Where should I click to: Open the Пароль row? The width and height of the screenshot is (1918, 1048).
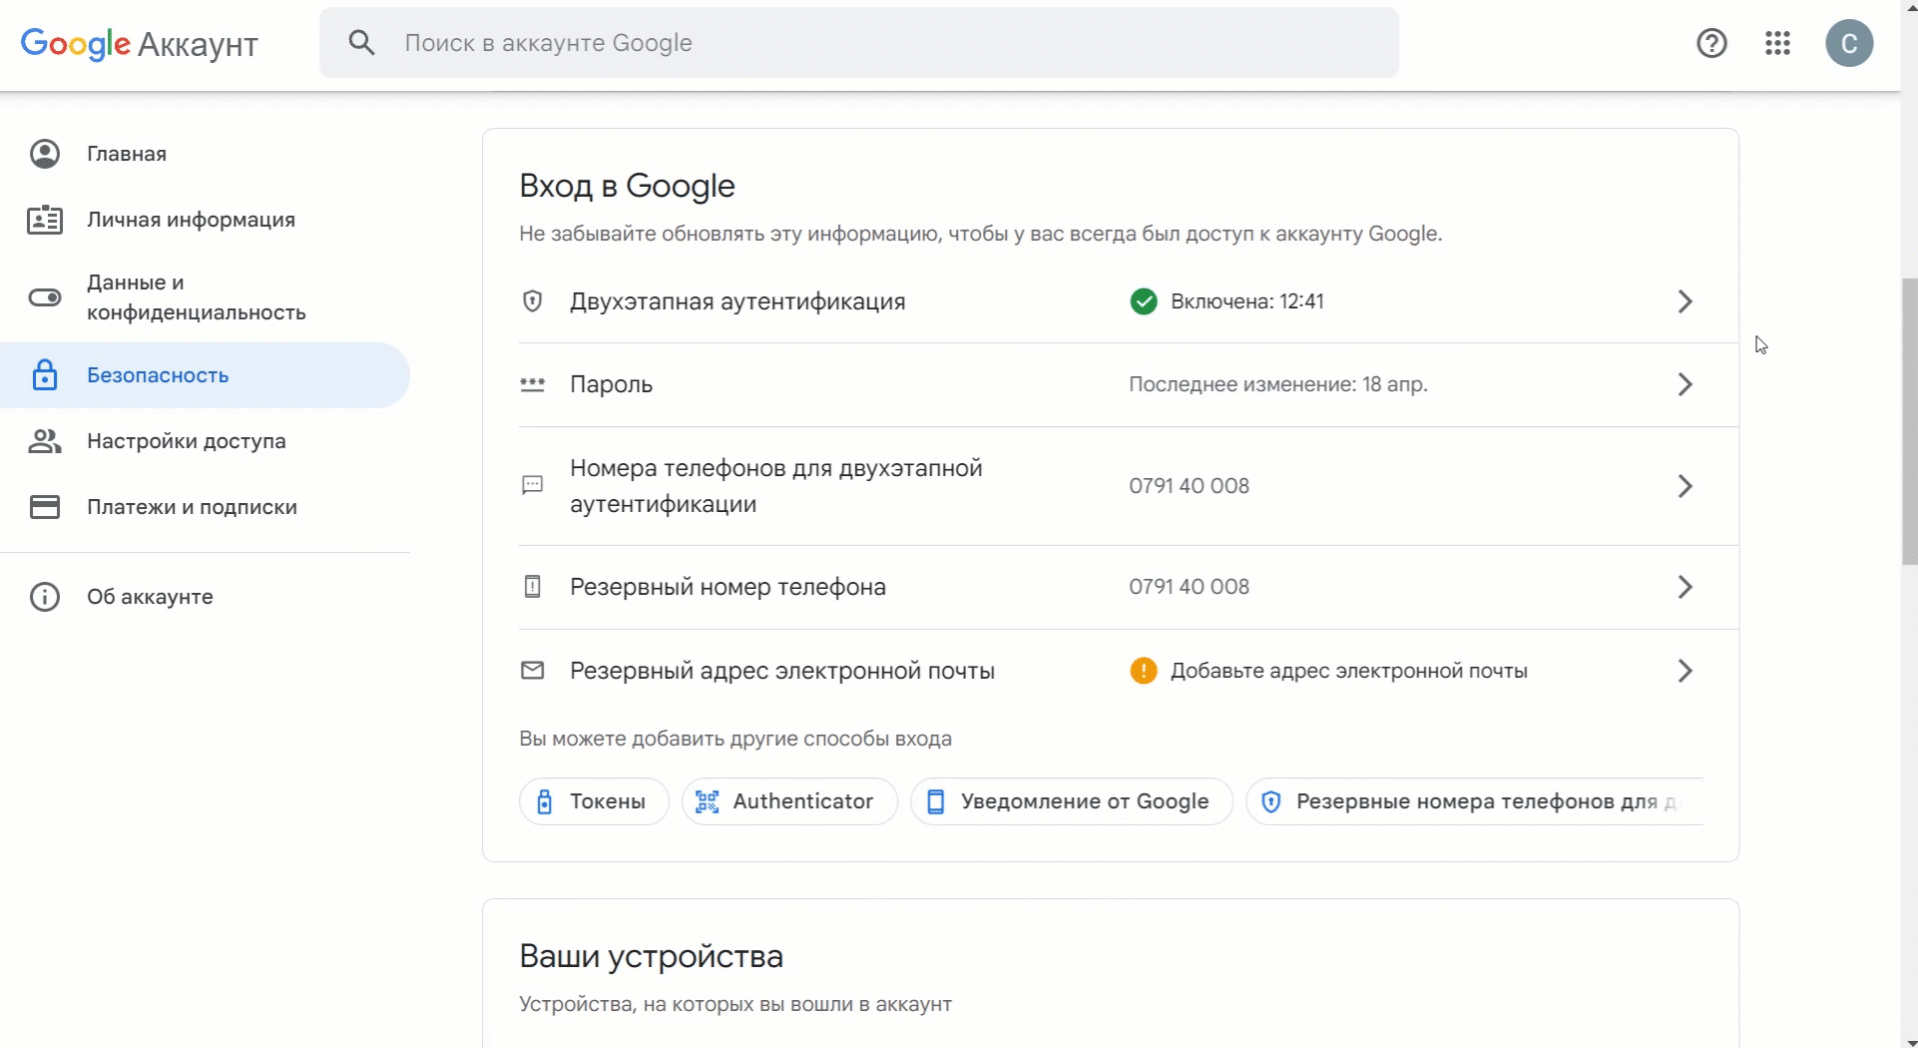point(1128,385)
